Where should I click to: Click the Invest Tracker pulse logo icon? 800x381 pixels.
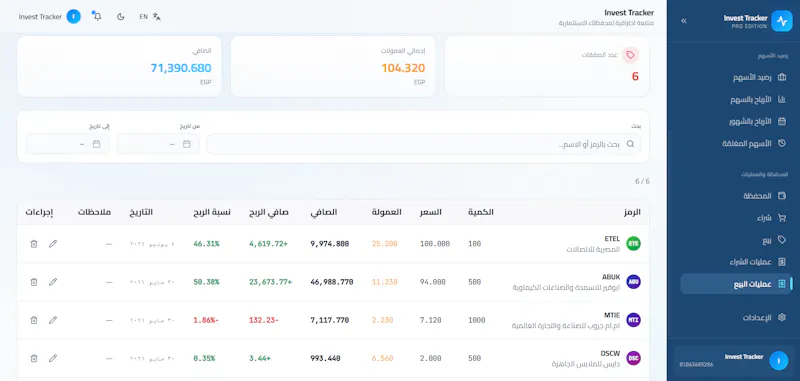click(782, 21)
